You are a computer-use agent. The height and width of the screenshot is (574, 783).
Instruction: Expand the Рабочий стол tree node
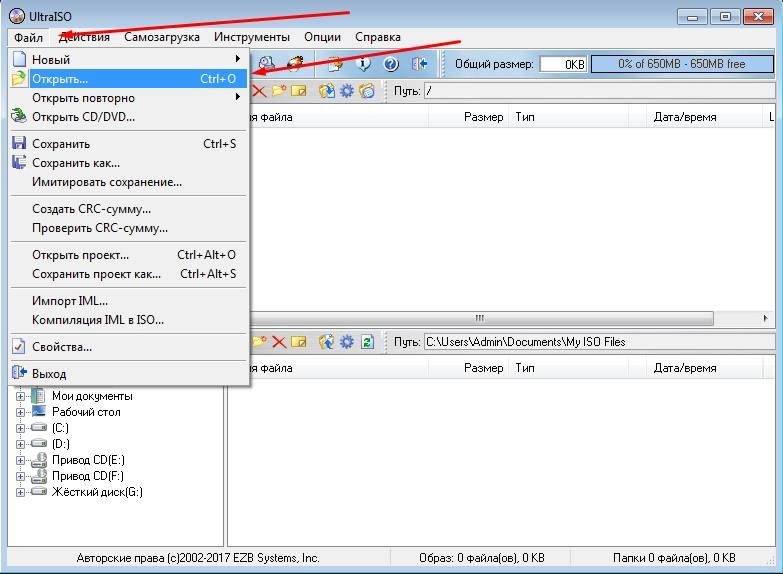(x=20, y=412)
